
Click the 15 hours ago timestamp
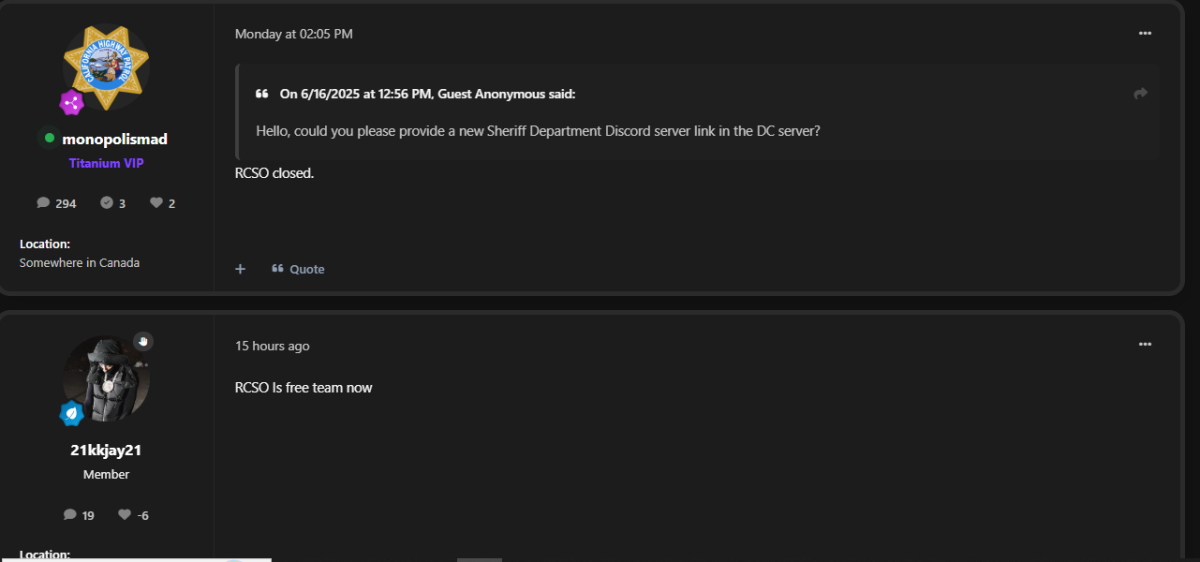[272, 346]
